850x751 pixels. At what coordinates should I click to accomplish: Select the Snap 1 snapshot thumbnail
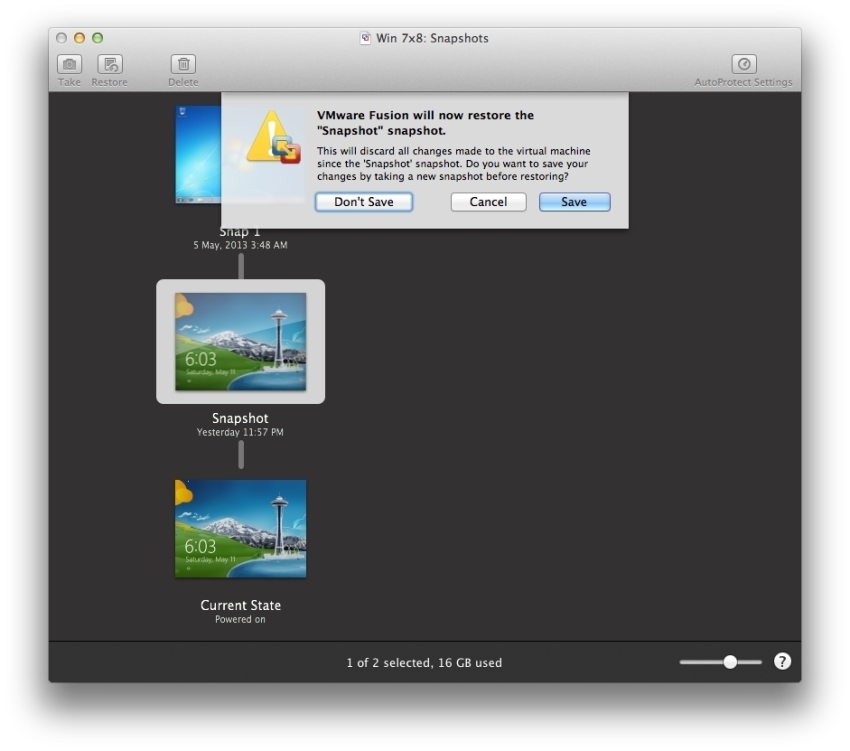[x=197, y=155]
